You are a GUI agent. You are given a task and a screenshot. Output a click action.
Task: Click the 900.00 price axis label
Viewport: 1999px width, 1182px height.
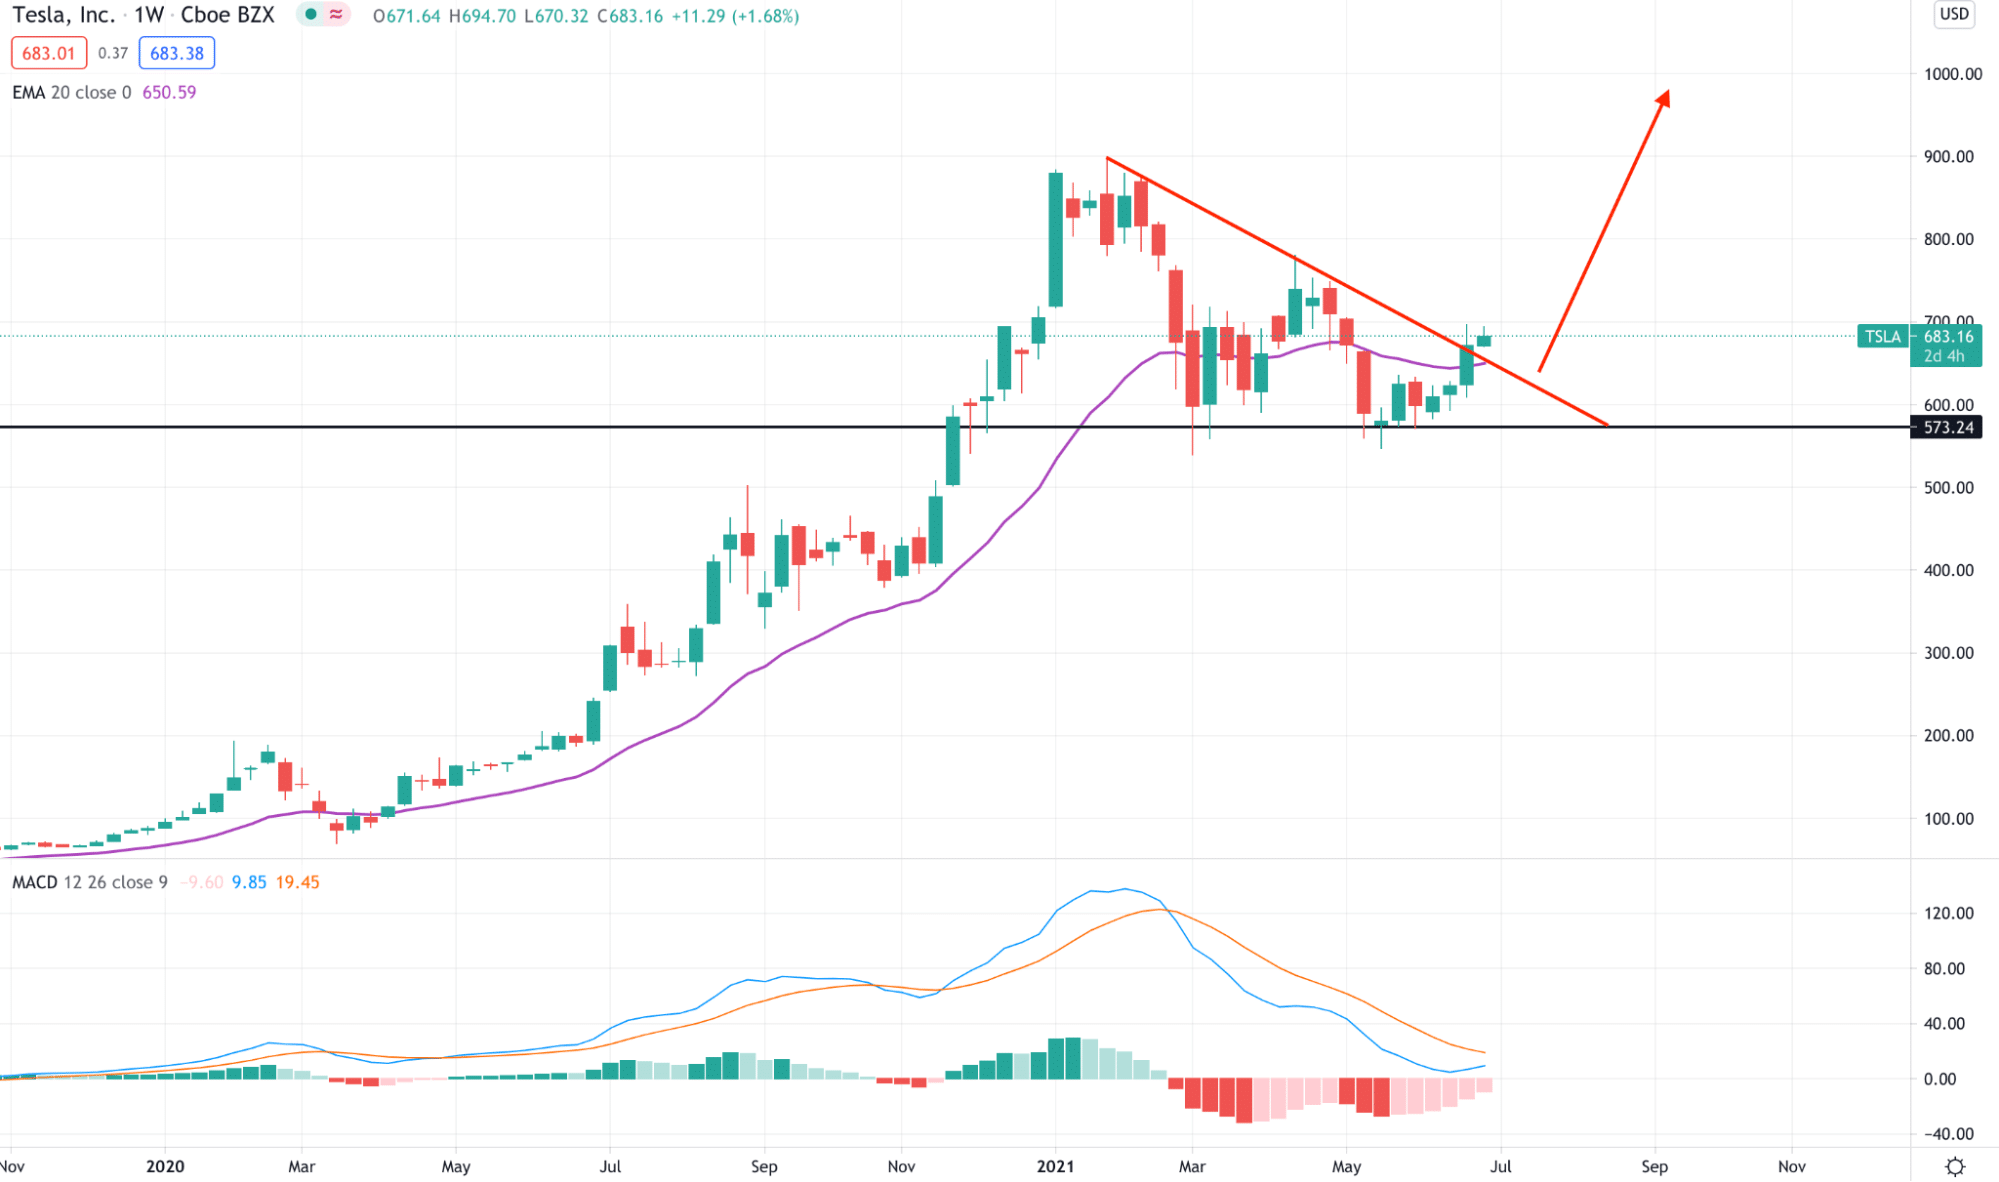(1949, 156)
